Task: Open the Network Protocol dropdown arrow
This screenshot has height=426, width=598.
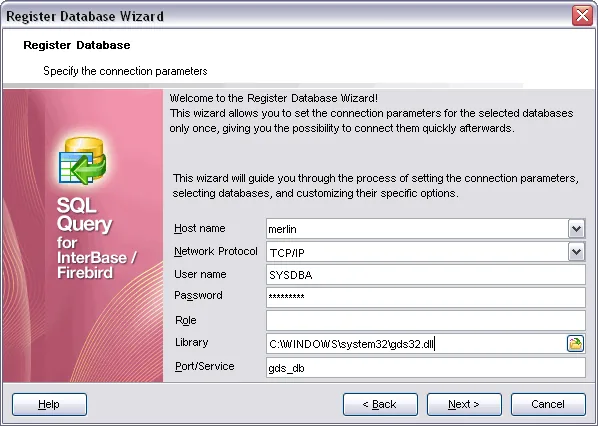Action: 576,252
